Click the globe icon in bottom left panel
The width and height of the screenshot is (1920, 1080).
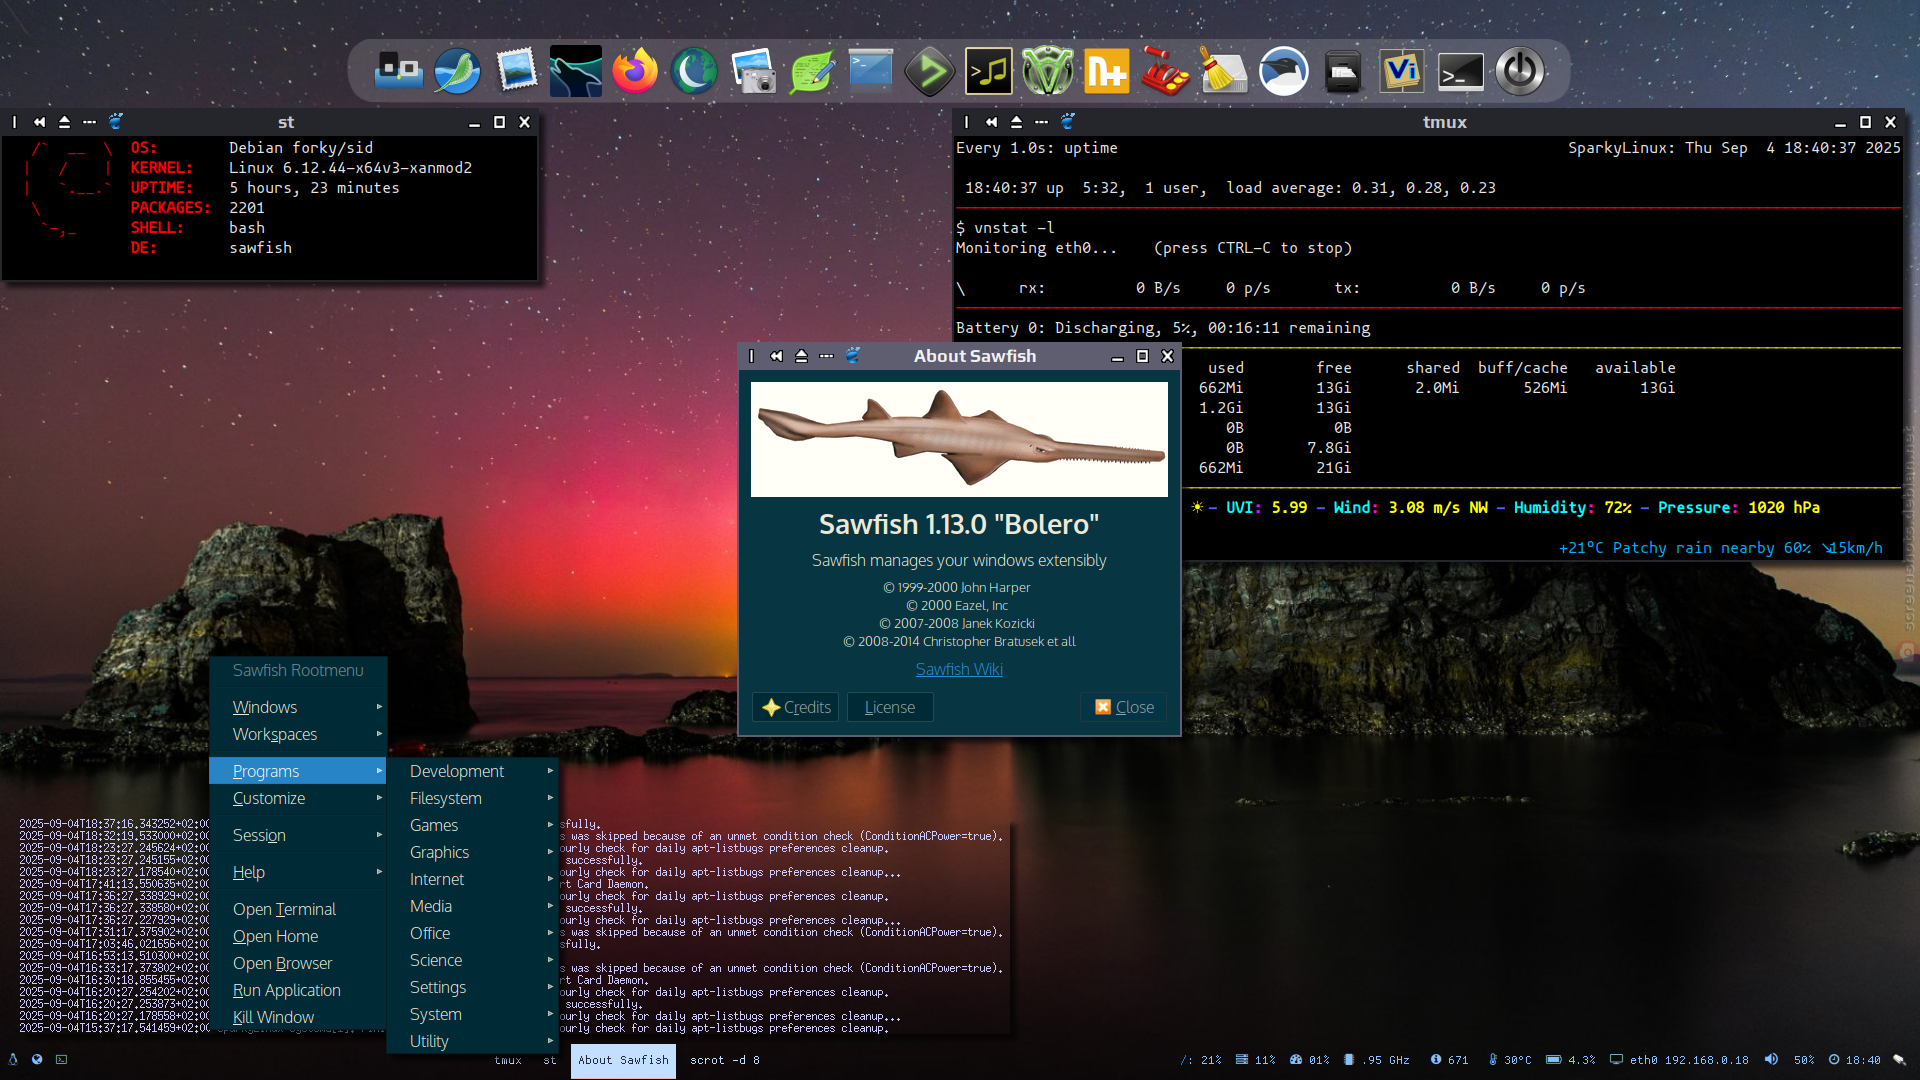pos(37,1059)
